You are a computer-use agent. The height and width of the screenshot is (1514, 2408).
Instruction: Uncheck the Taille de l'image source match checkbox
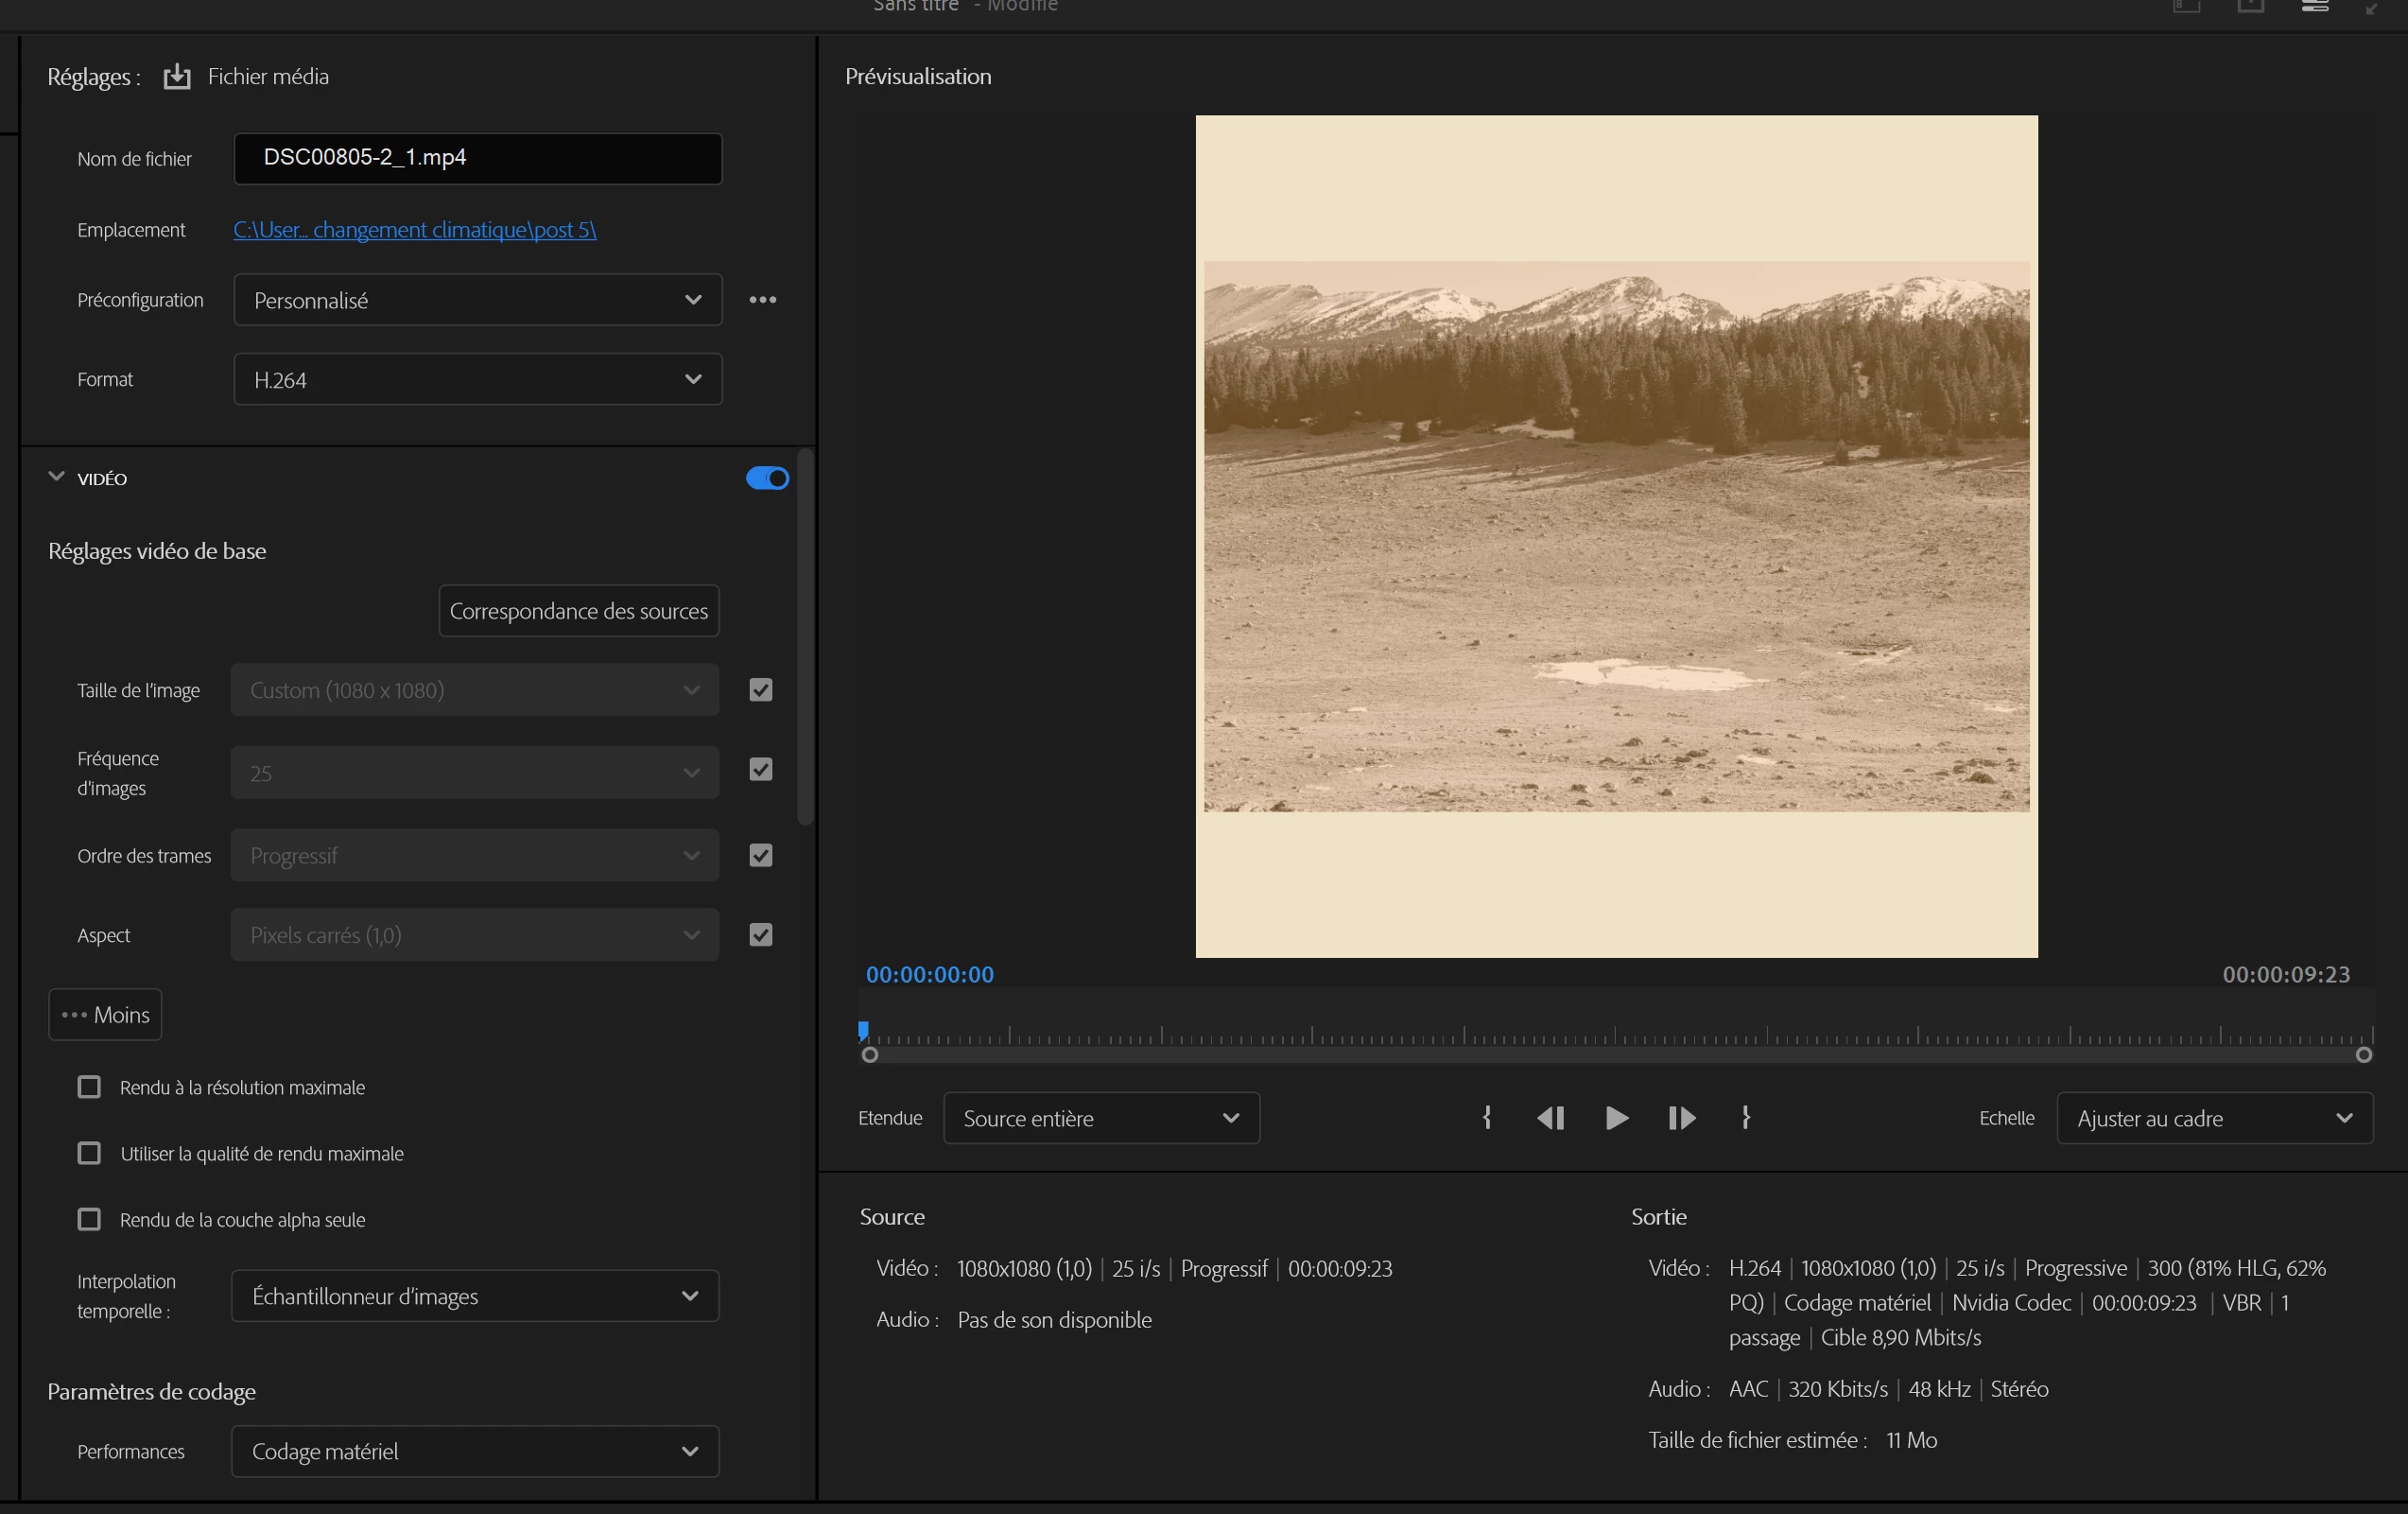pyautogui.click(x=761, y=690)
